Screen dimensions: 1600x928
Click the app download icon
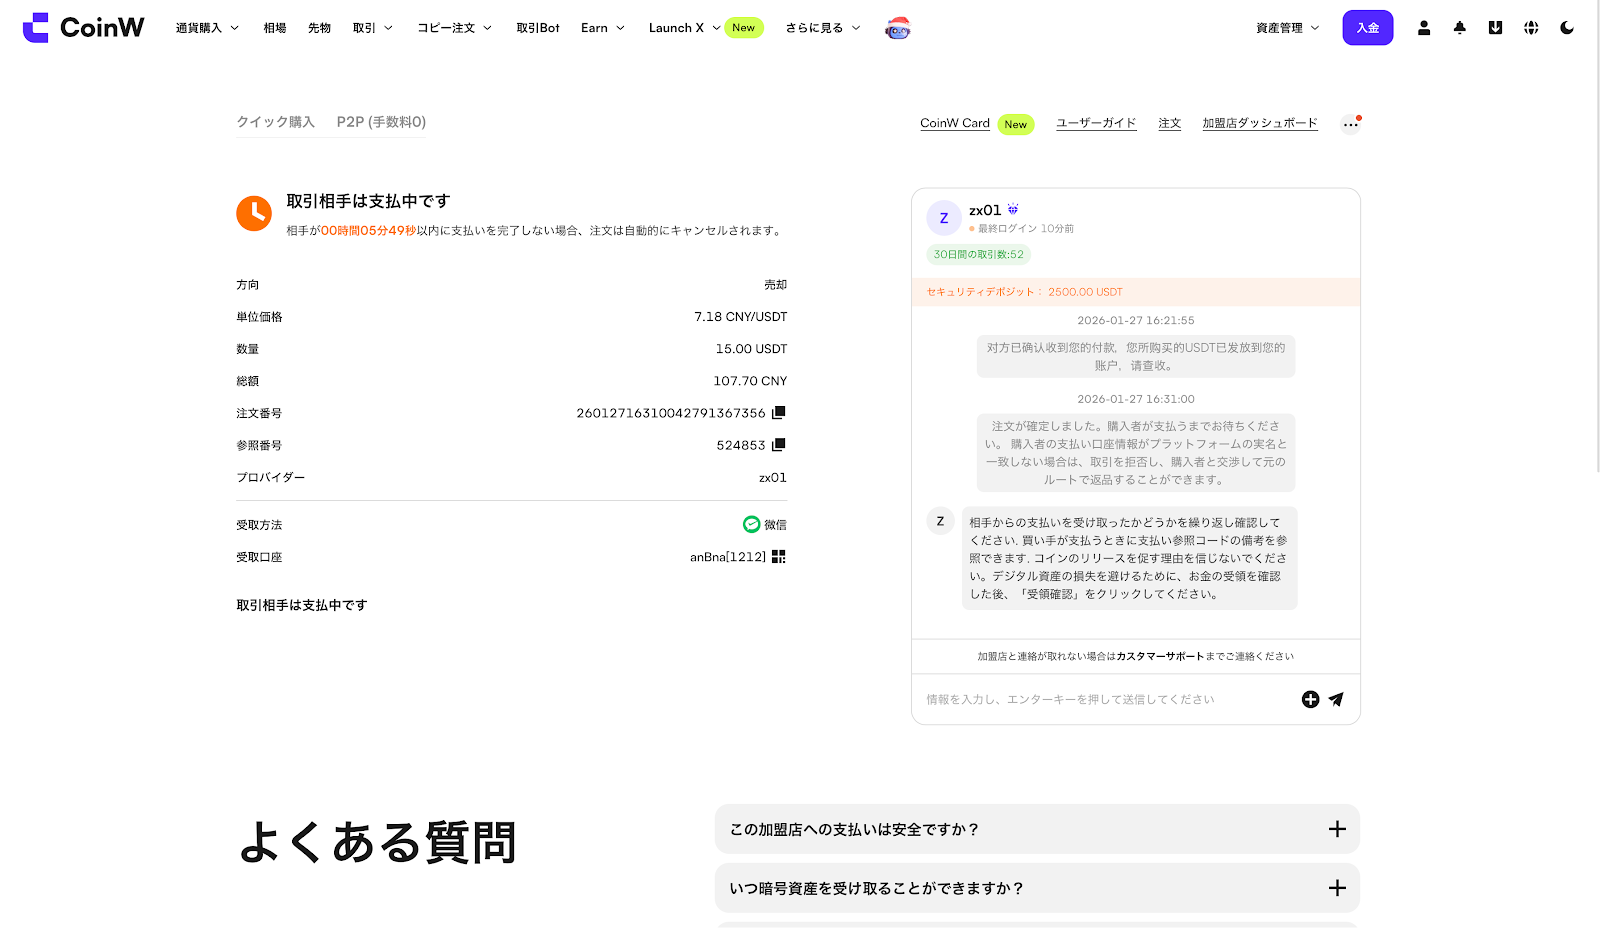1495,28
